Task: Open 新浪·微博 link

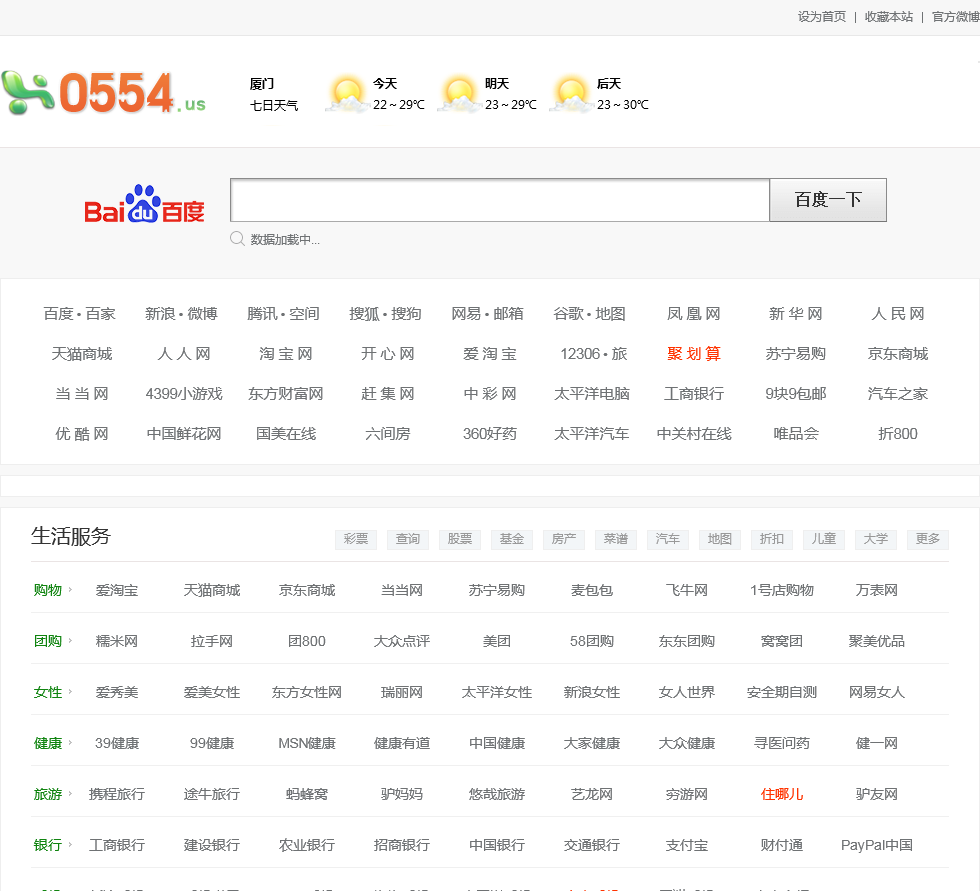Action: (181, 314)
